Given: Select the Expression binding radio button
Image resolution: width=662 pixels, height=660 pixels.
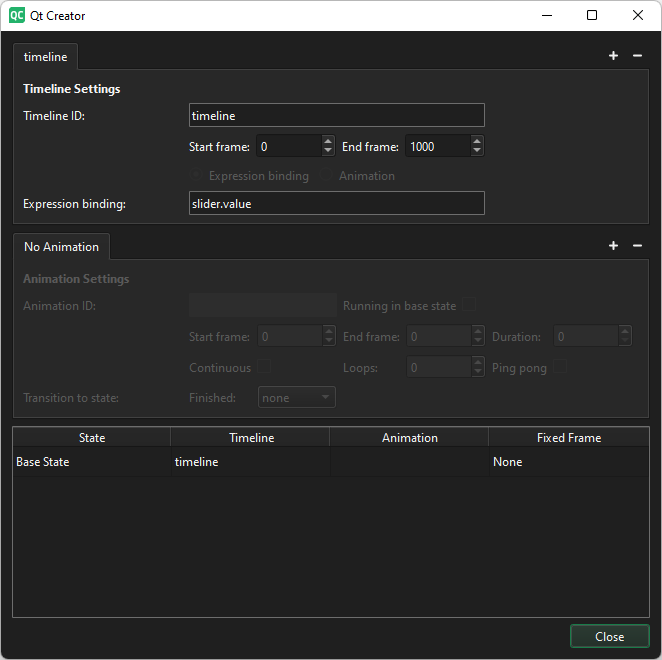Looking at the screenshot, I should (196, 176).
